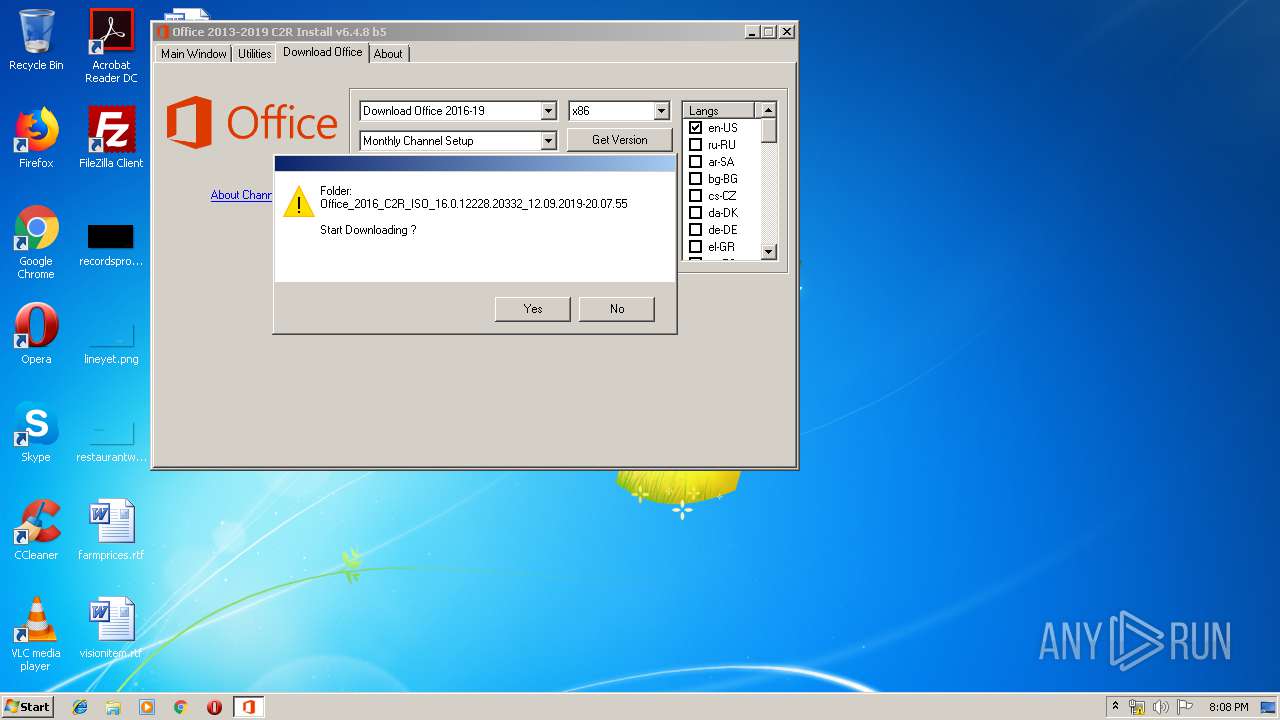The image size is (1280, 720).
Task: Open Windows Media Player taskbar icon
Action: point(147,707)
